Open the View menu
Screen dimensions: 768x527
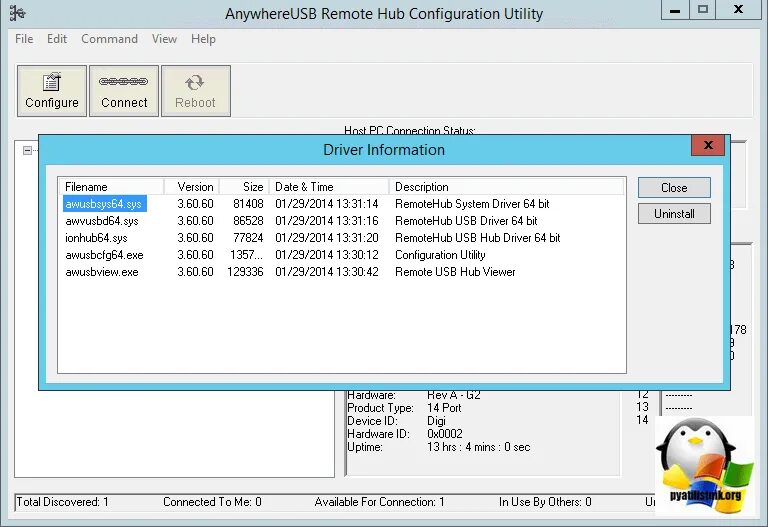coord(164,39)
